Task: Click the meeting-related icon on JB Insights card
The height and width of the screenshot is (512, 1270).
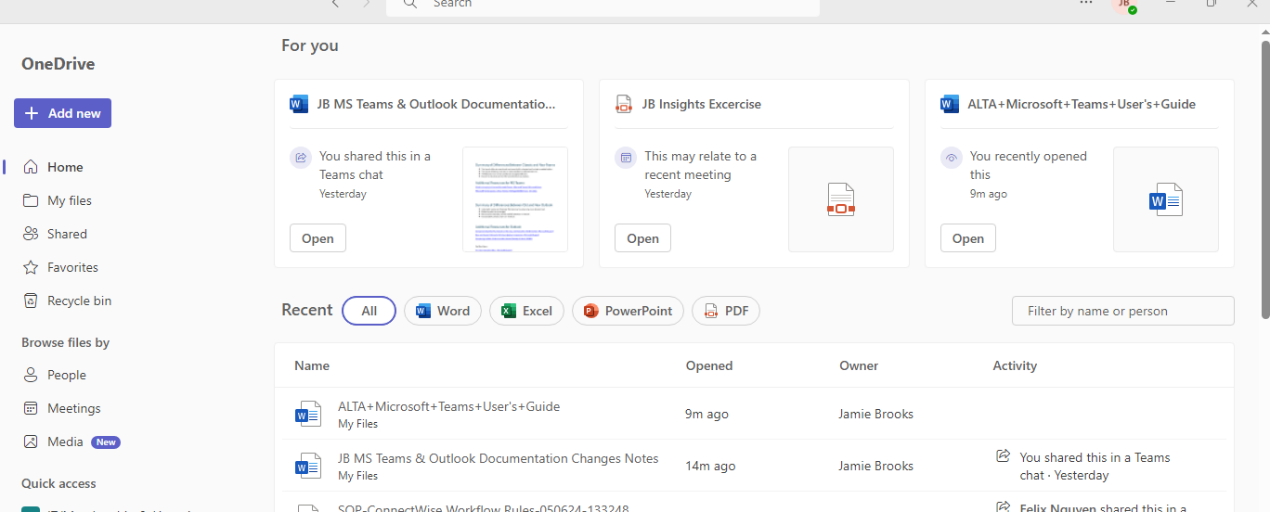Action: [625, 157]
